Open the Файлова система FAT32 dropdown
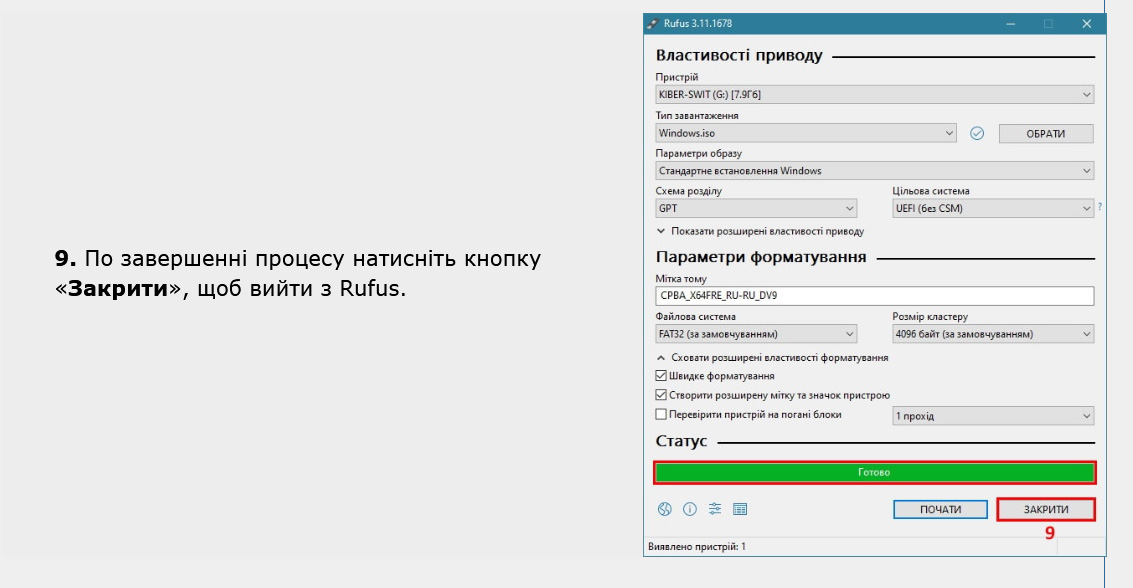Viewport: 1133px width, 588px height. click(x=756, y=334)
